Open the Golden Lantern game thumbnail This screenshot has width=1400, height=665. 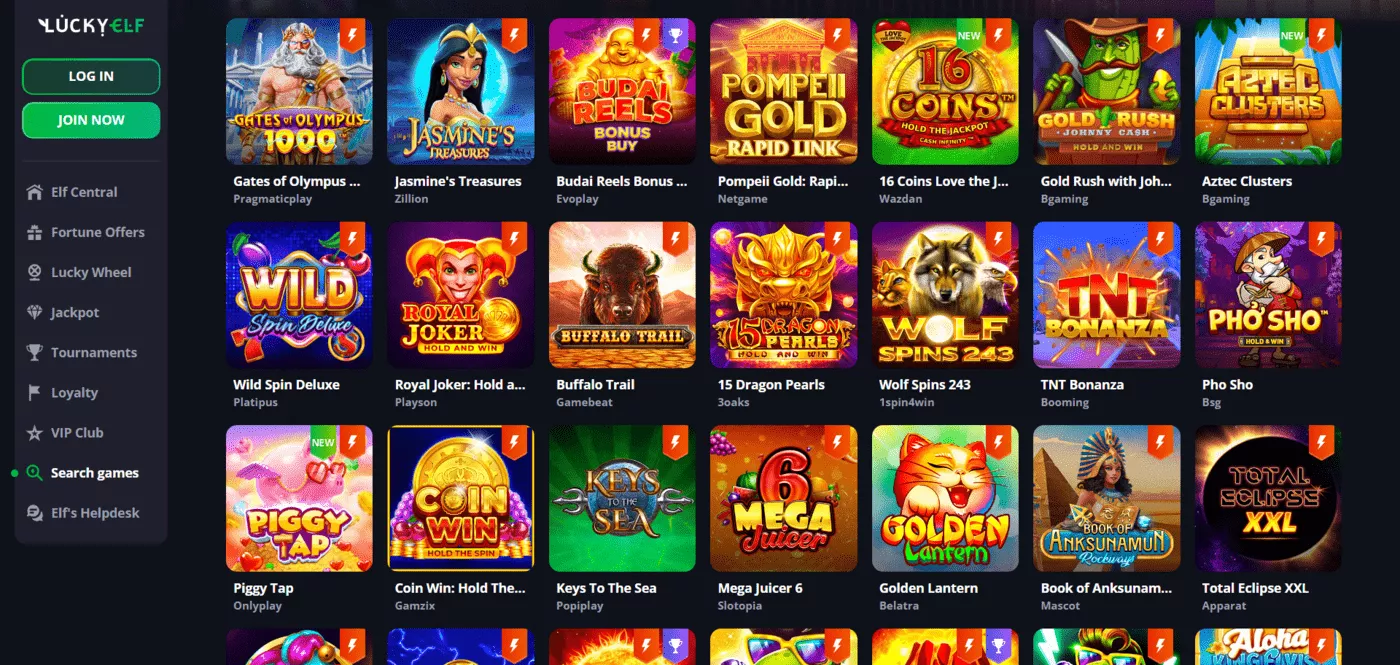coord(945,498)
